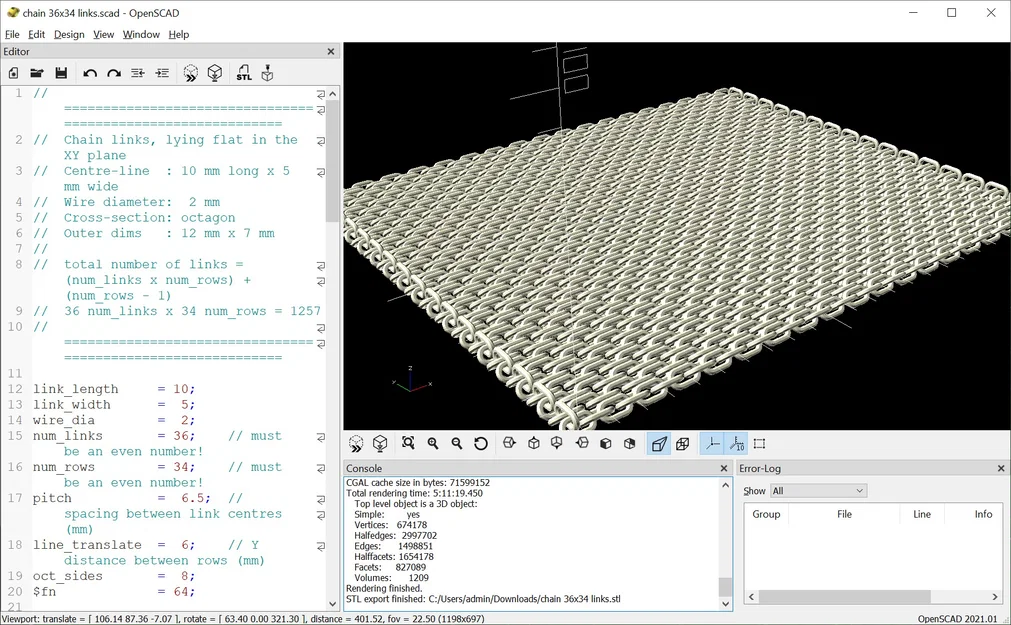The height and width of the screenshot is (625, 1011).
Task: Click the Send to 3D printer icon
Action: coord(267,73)
